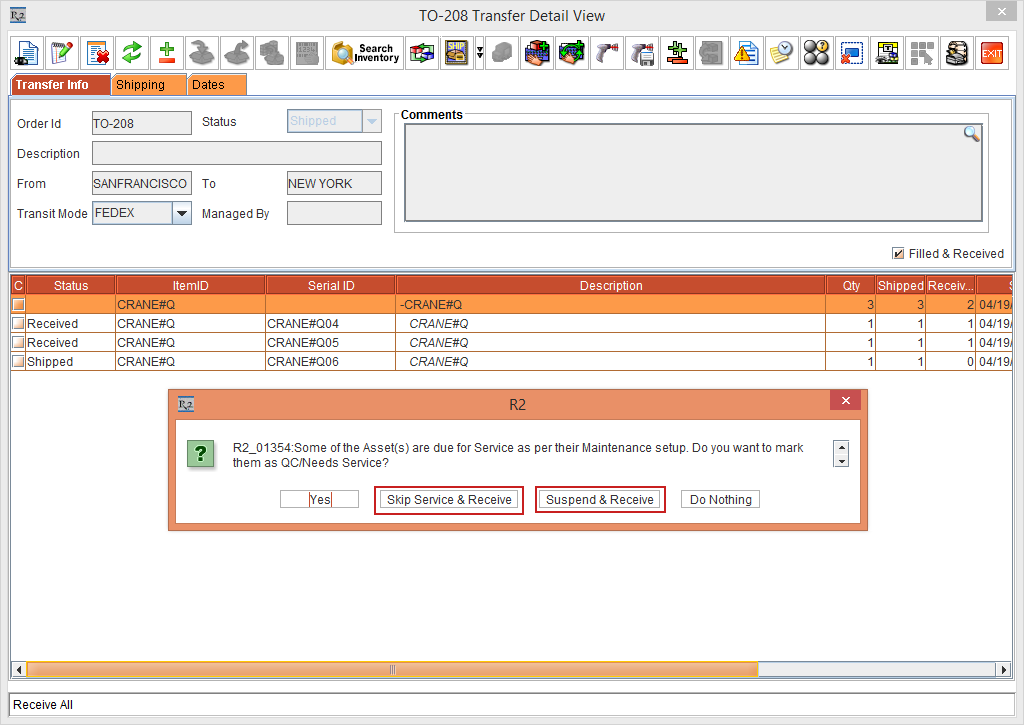Image resolution: width=1024 pixels, height=725 pixels.
Task: Click the Do Nothing button
Action: (720, 500)
